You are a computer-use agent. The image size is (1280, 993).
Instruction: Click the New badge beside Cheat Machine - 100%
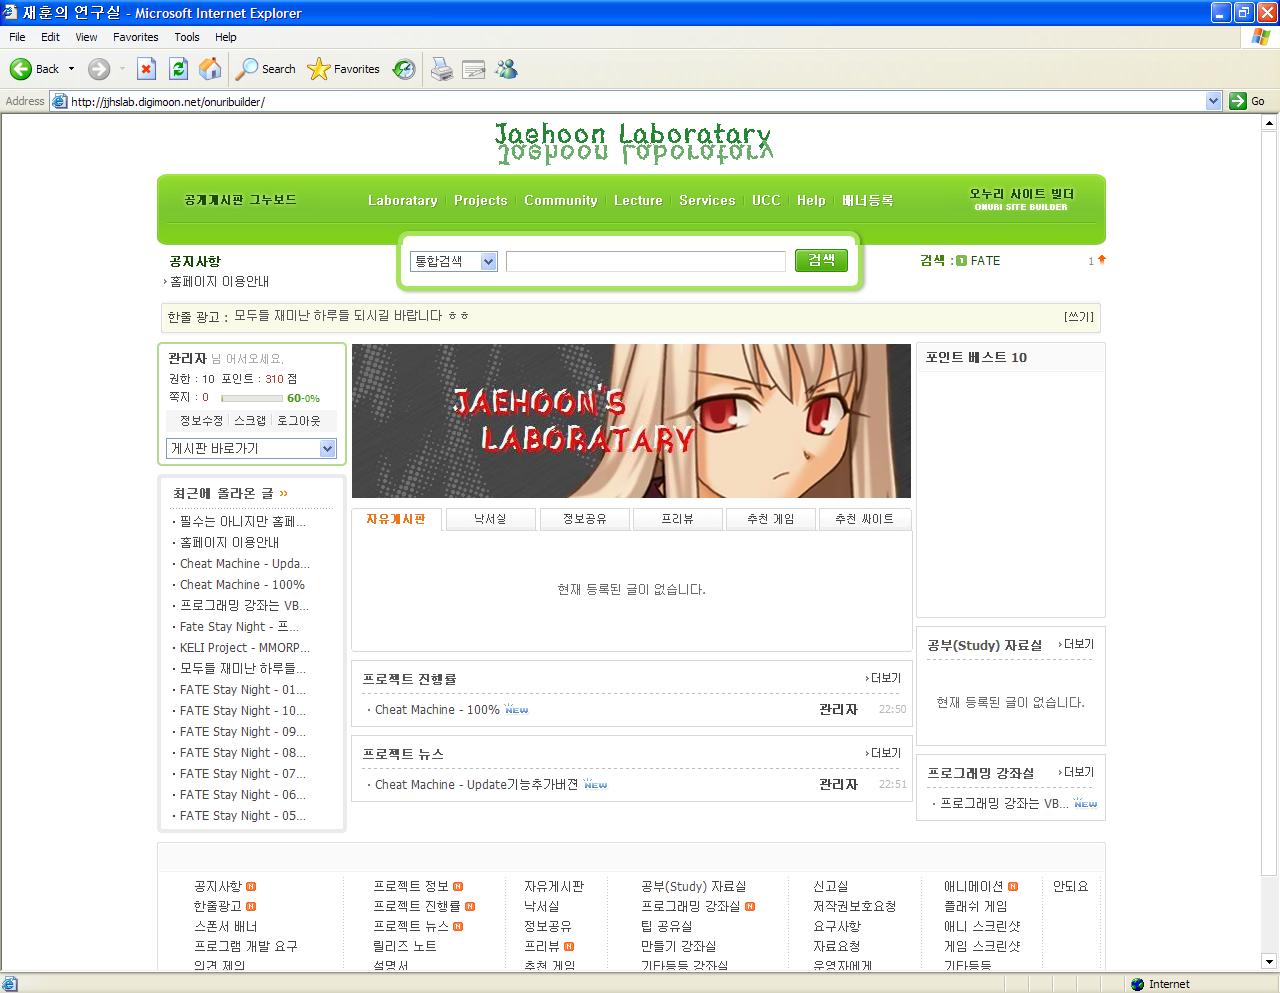coord(516,710)
